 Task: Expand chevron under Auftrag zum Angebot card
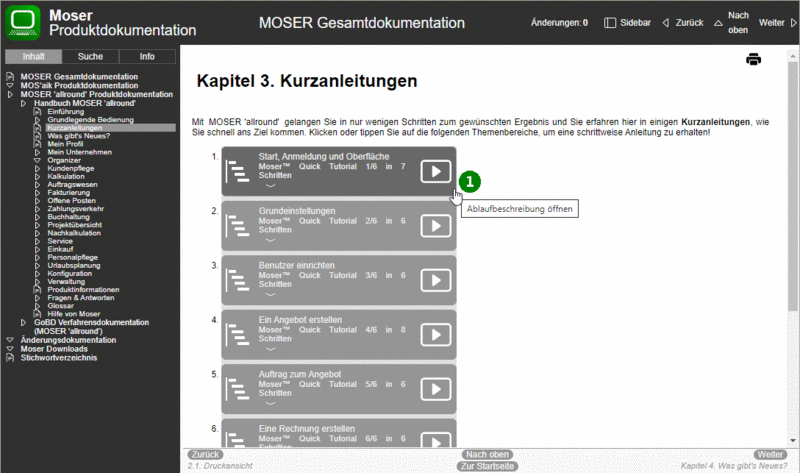click(x=270, y=404)
